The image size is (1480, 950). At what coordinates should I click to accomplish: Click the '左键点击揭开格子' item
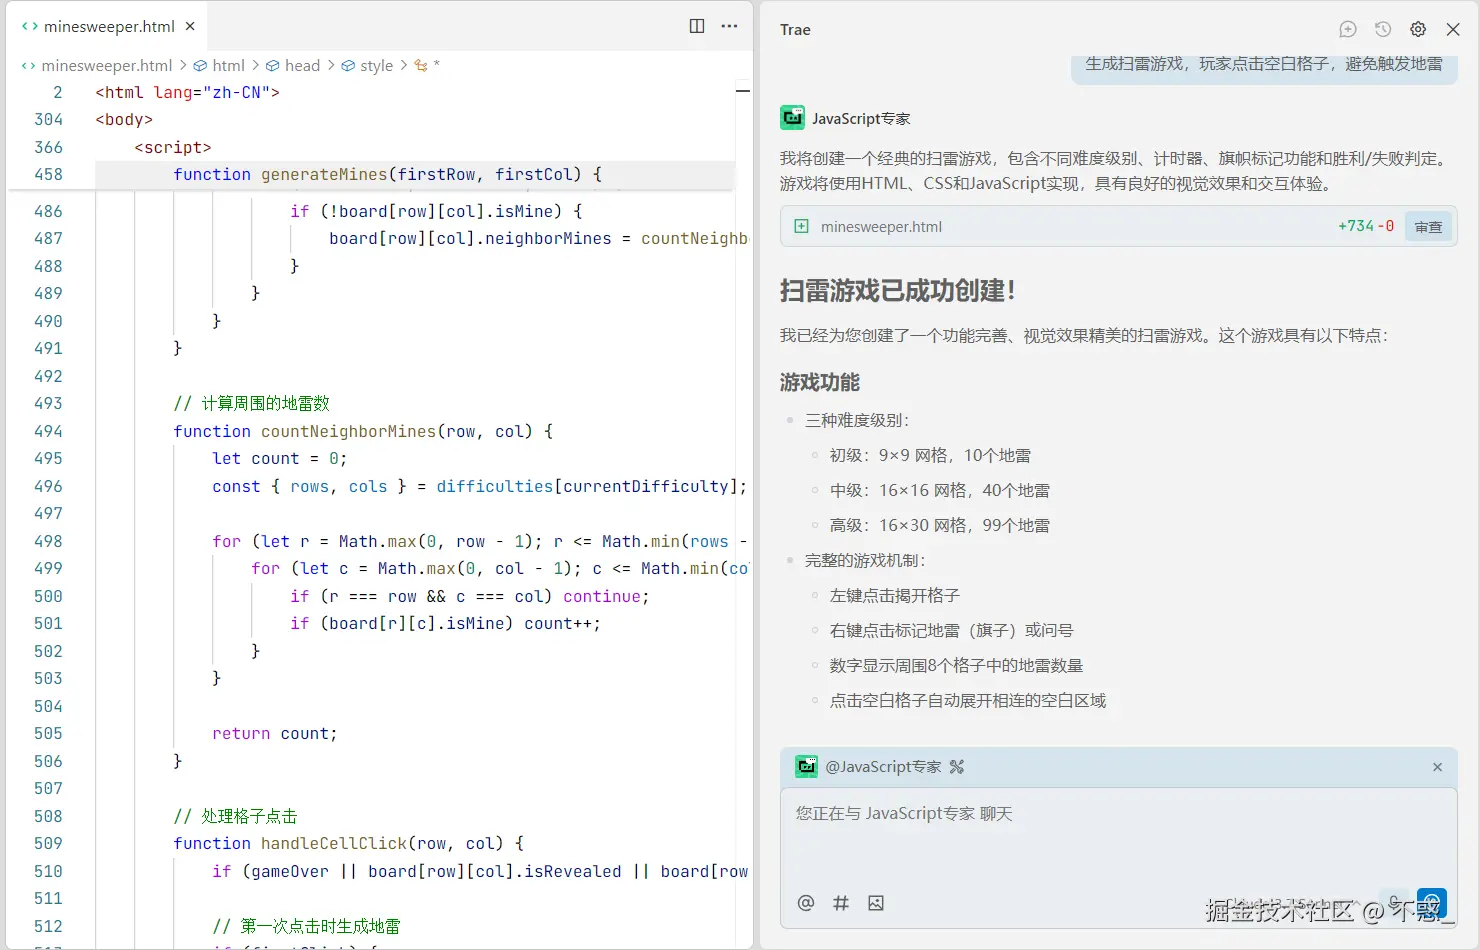(895, 595)
